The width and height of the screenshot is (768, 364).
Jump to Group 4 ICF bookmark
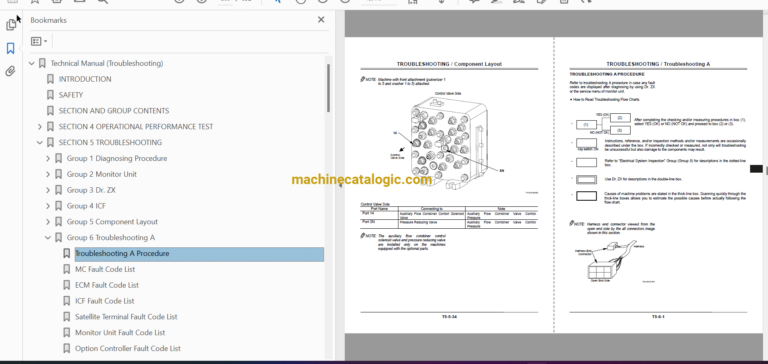86,206
